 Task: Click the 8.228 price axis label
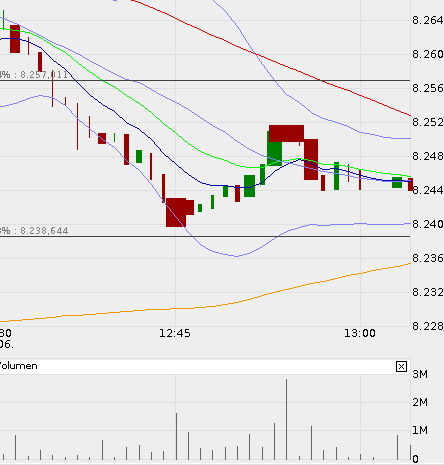[x=428, y=326]
